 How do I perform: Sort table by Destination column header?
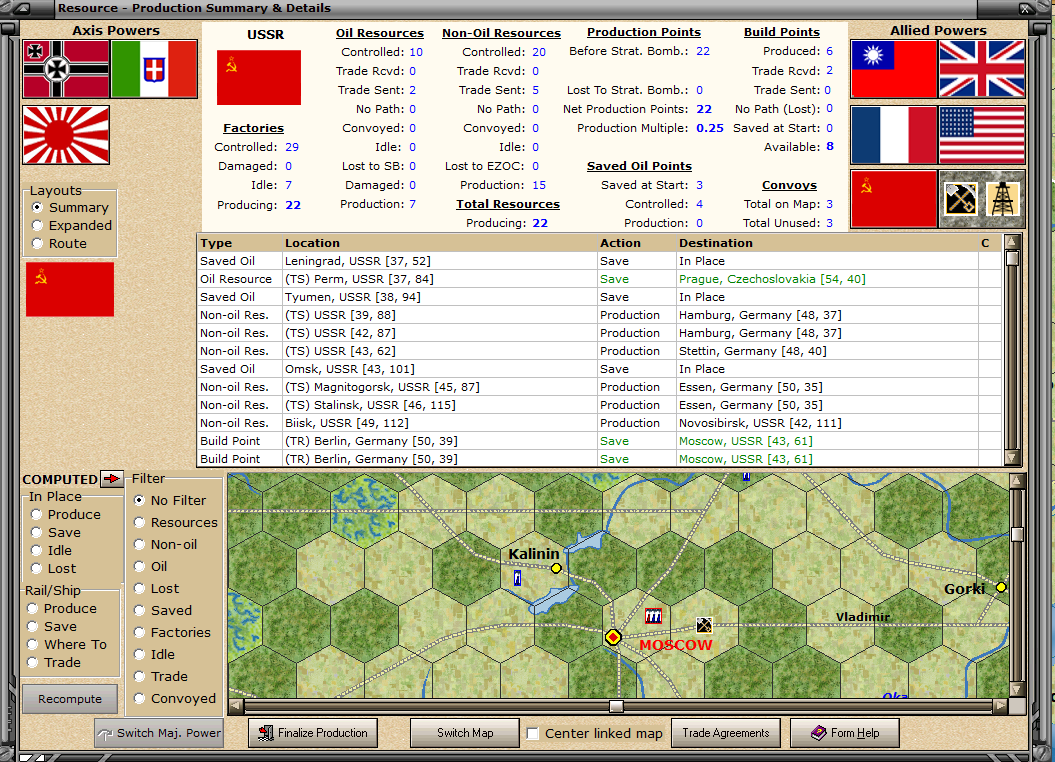827,243
